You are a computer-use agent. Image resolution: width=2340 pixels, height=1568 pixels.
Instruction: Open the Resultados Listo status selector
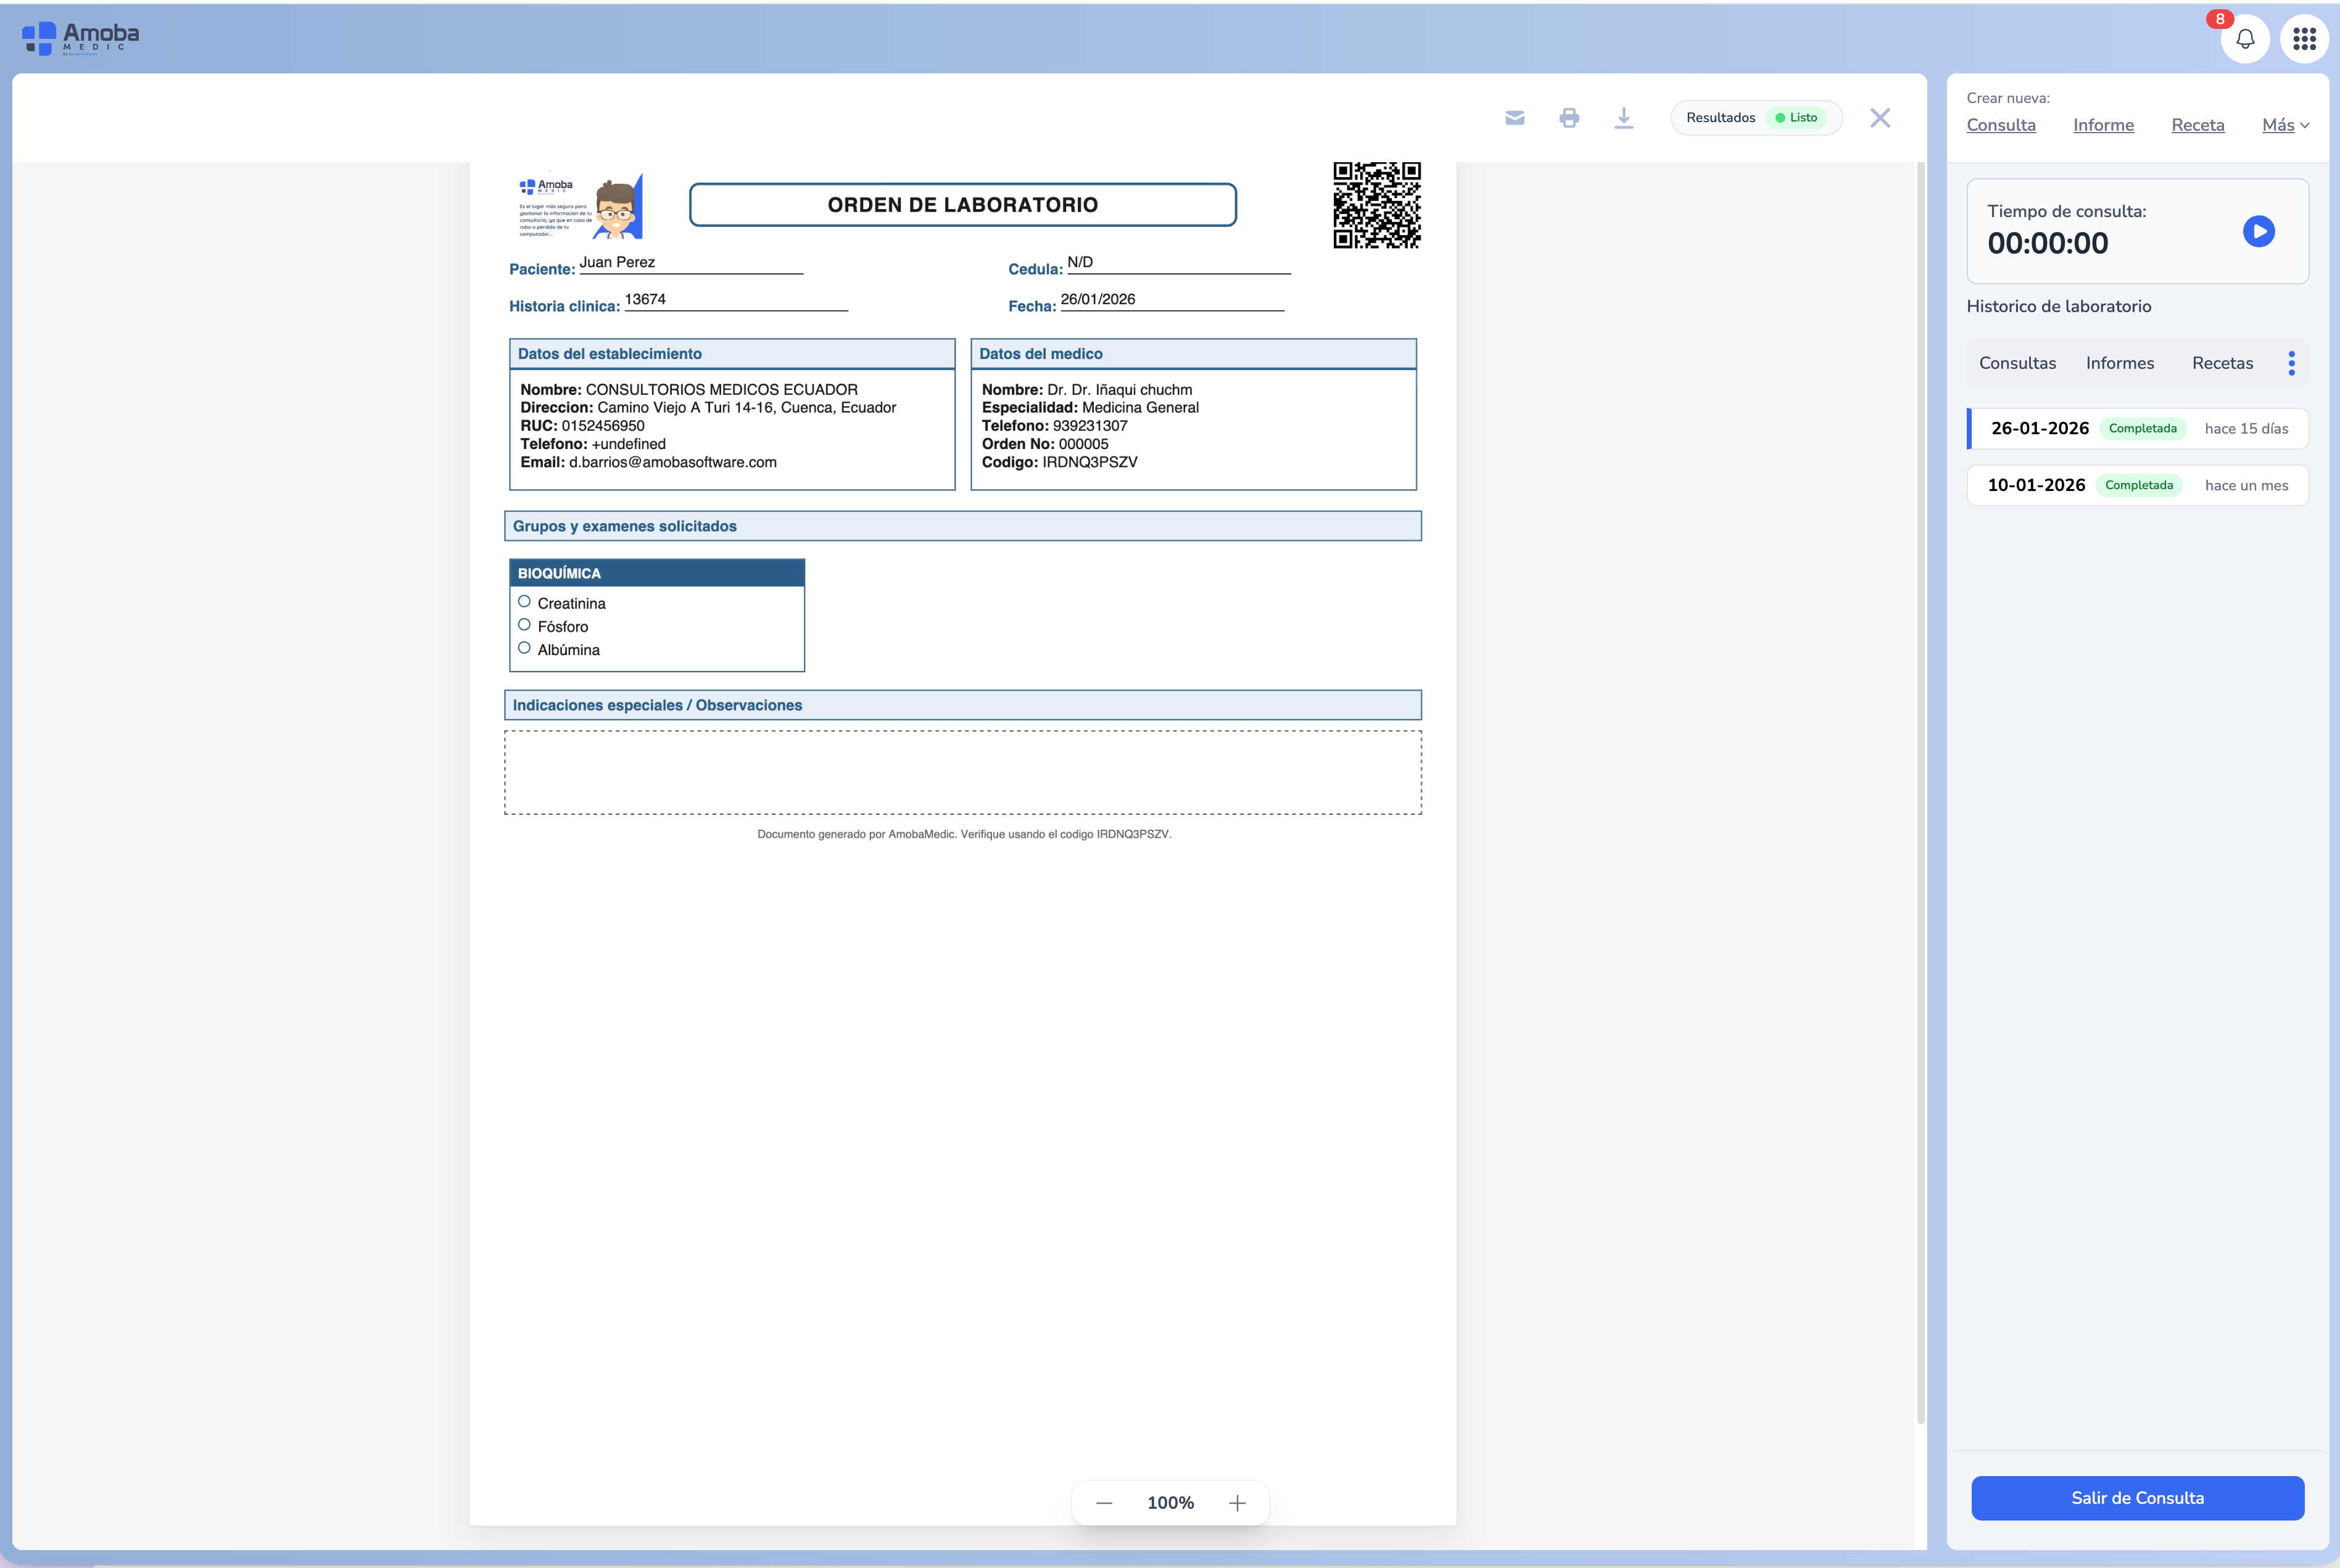pyautogui.click(x=1755, y=118)
